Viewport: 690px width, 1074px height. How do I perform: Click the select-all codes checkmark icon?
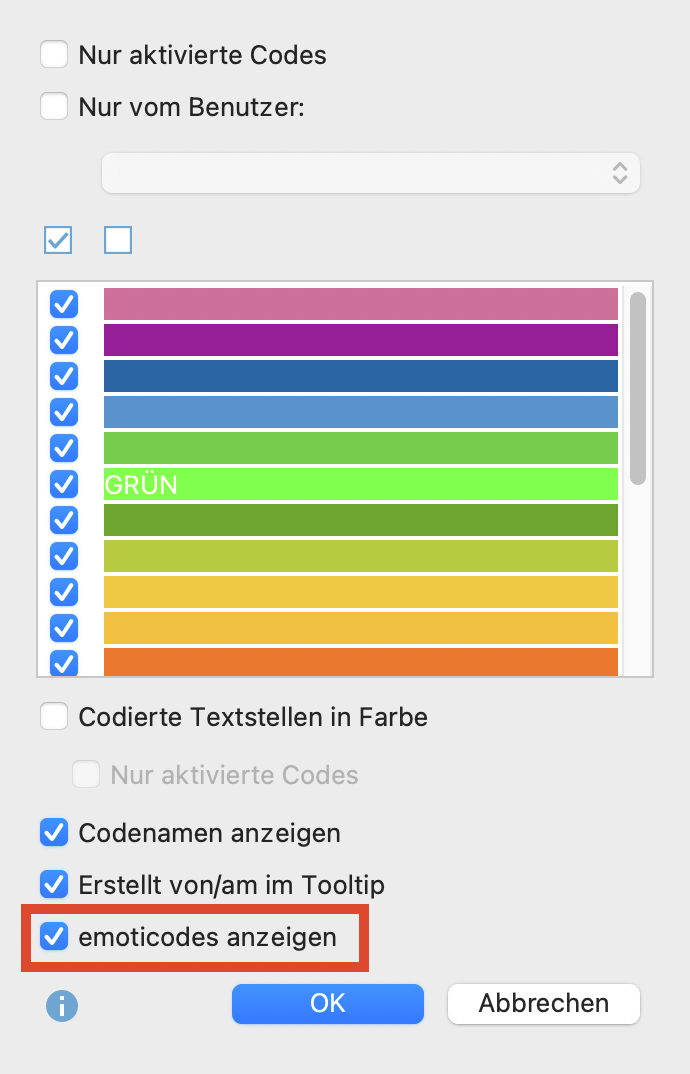[x=58, y=240]
